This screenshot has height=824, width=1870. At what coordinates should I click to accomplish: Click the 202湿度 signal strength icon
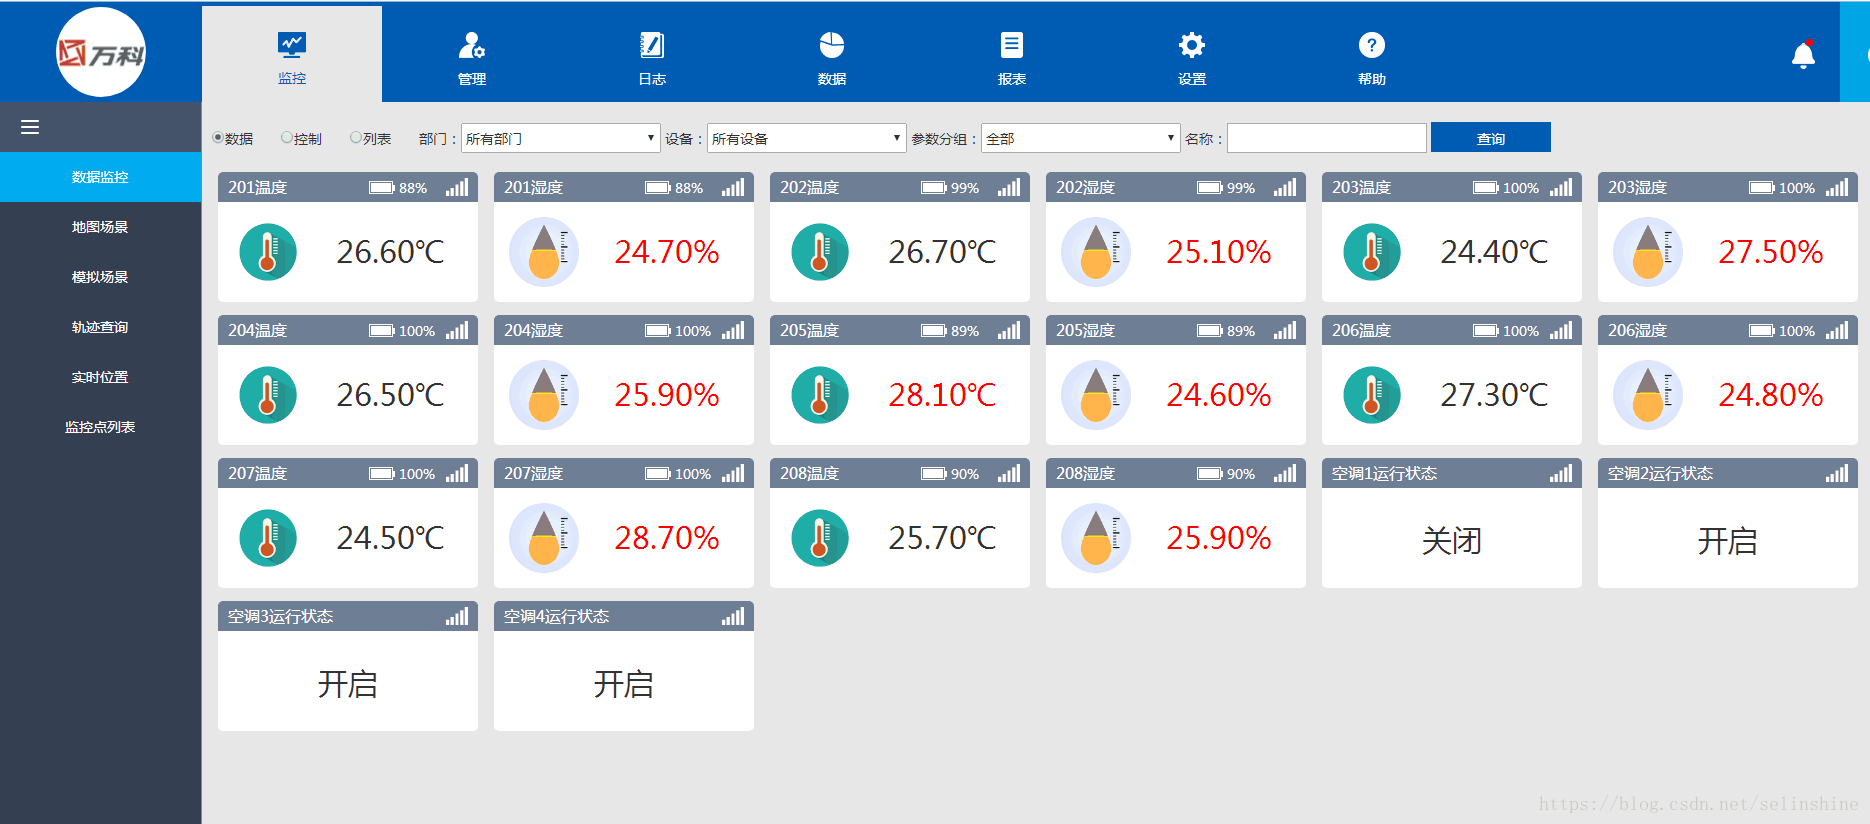1285,187
